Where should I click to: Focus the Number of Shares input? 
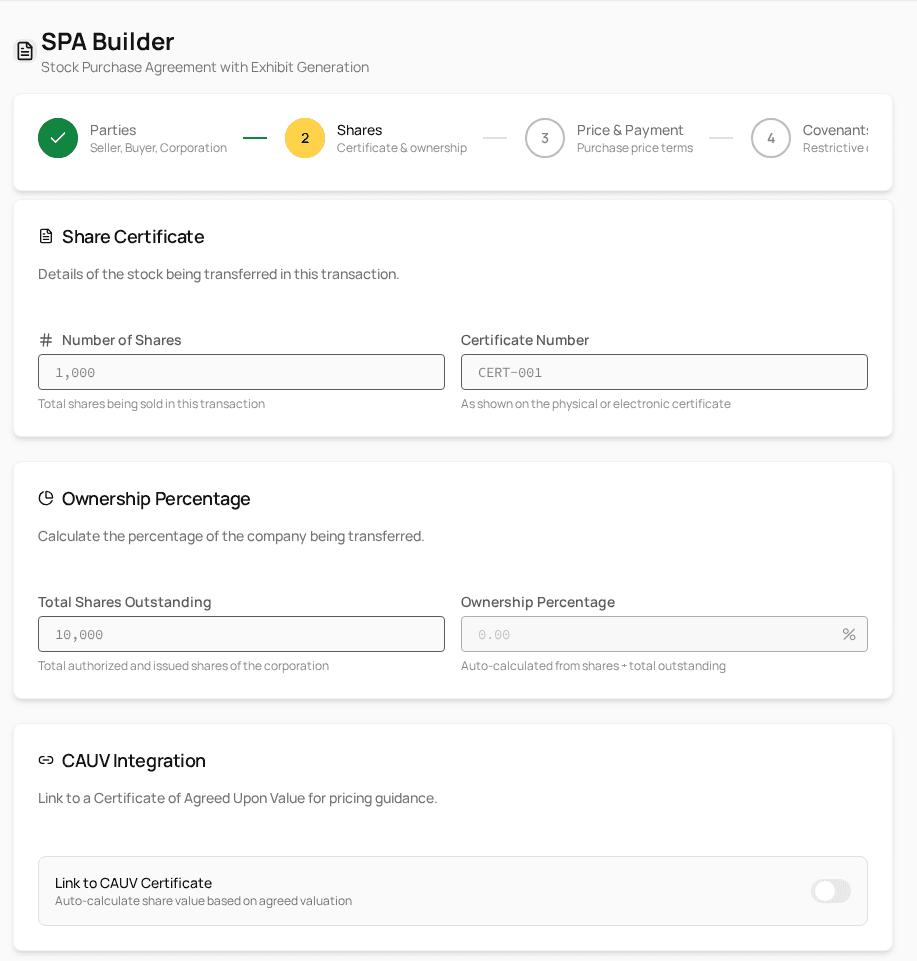pyautogui.click(x=241, y=372)
